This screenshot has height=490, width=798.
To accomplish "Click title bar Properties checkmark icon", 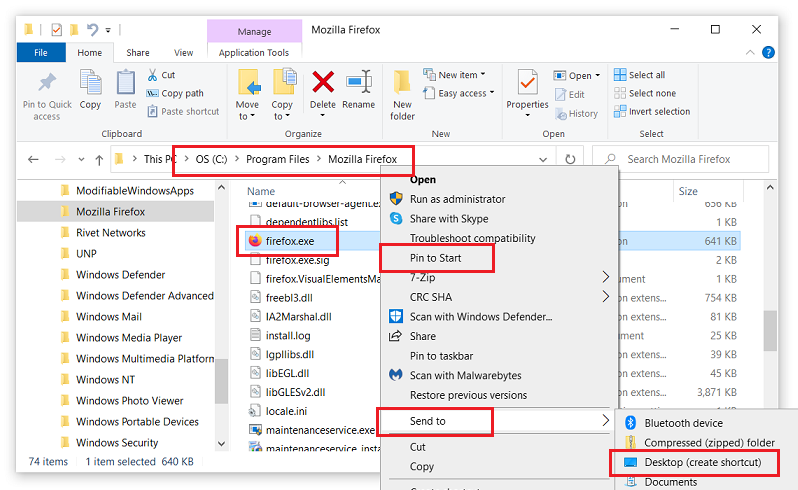I will 56,30.
